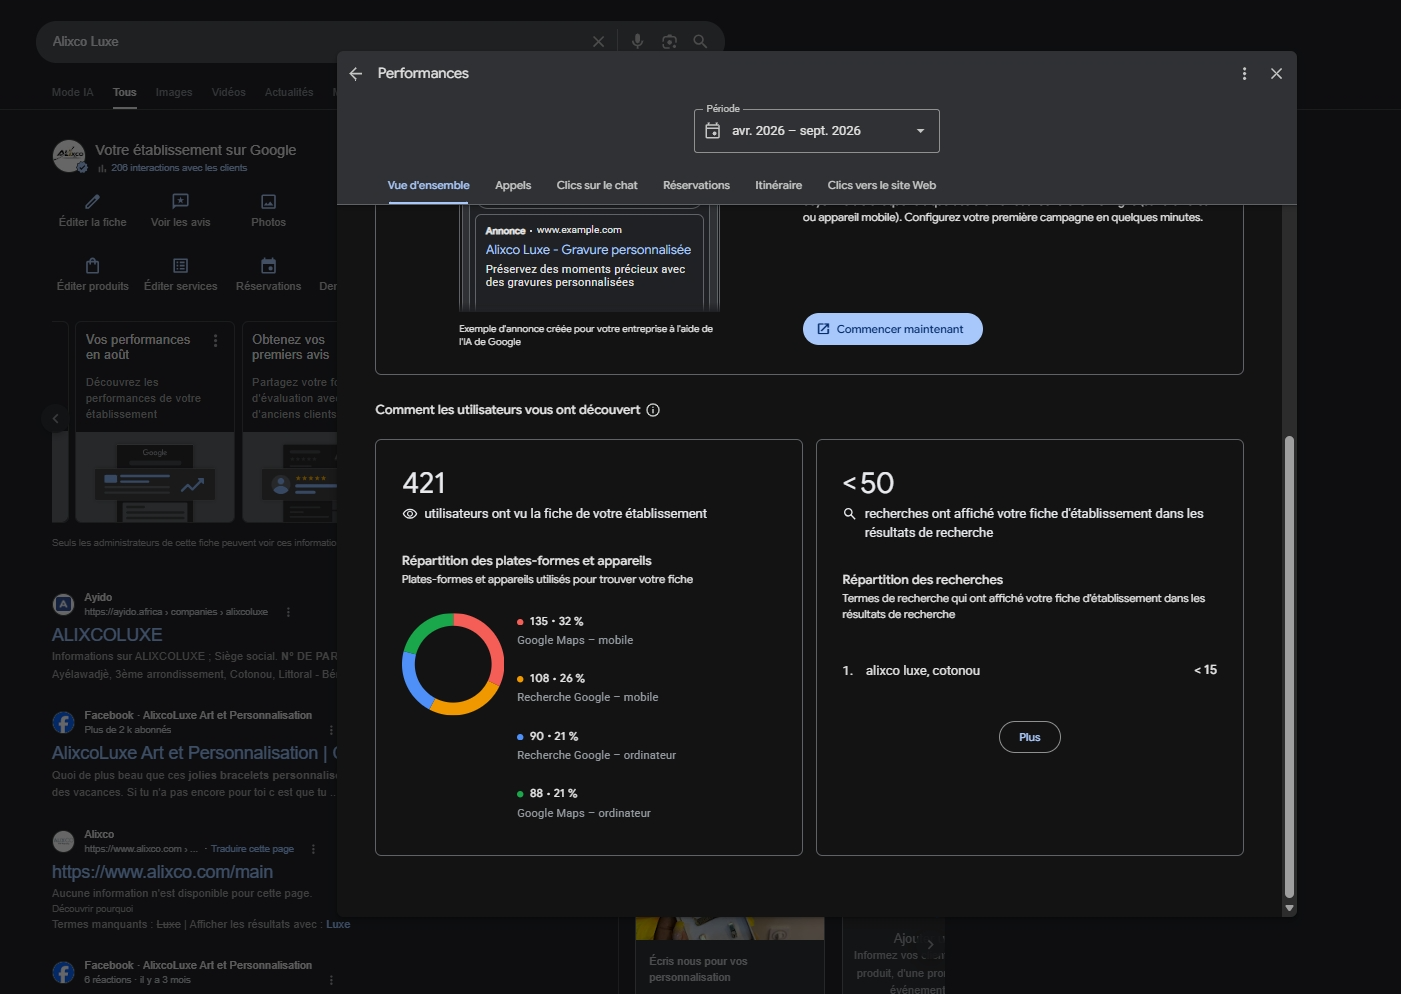The height and width of the screenshot is (994, 1401).
Task: Click the Éditer la fiche pencil icon
Action: click(x=93, y=201)
